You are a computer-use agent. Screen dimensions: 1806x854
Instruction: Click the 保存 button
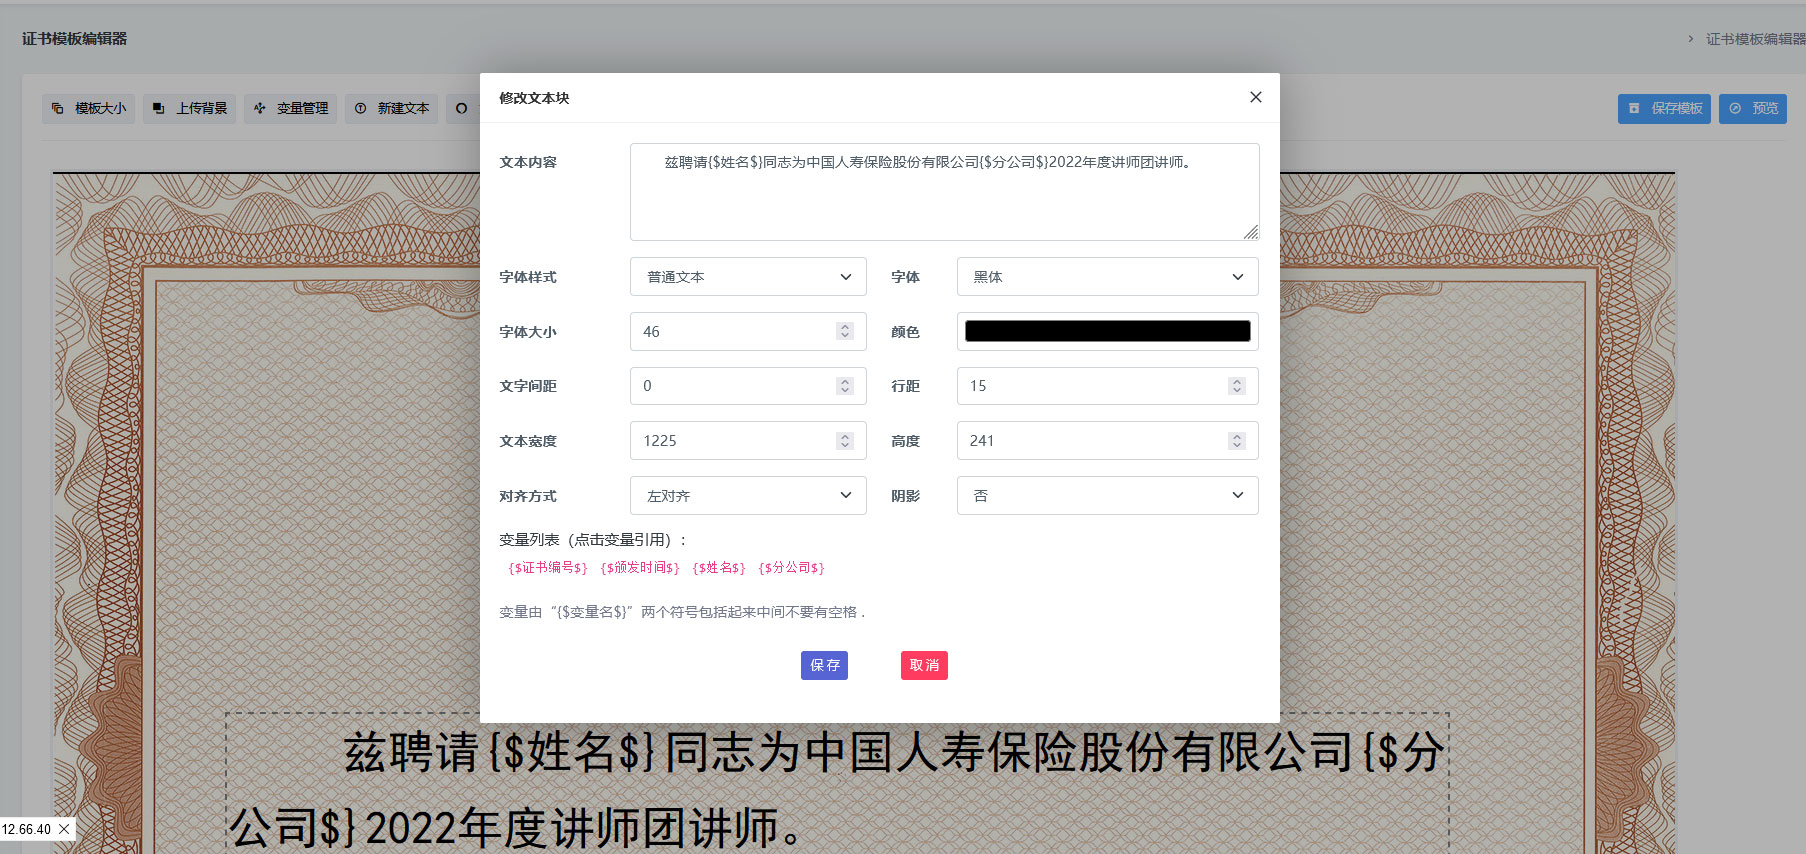click(824, 666)
